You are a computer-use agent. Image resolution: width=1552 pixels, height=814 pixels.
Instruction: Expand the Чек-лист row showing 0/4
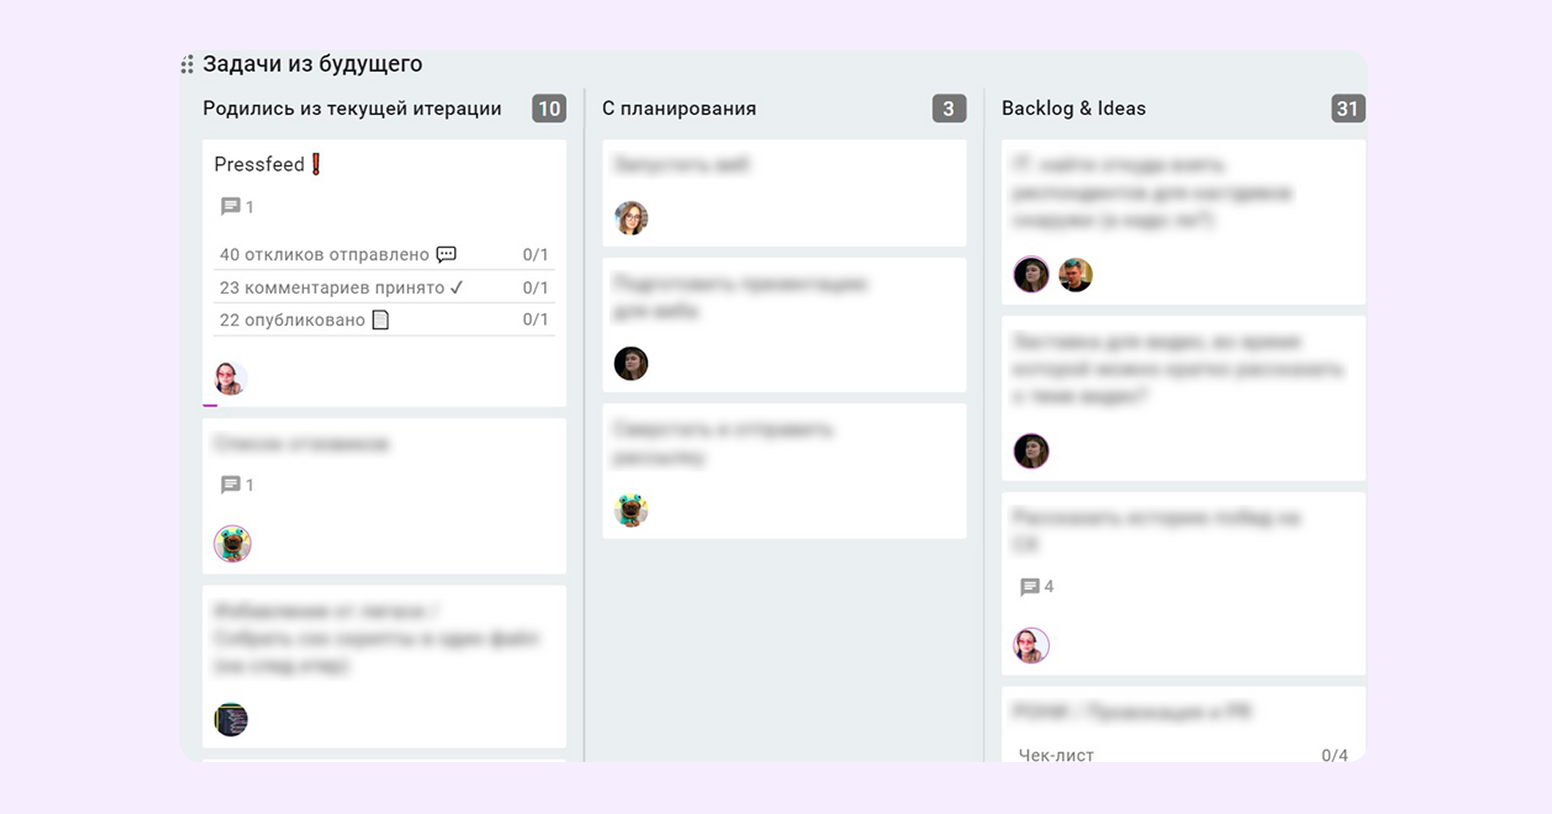[1183, 755]
